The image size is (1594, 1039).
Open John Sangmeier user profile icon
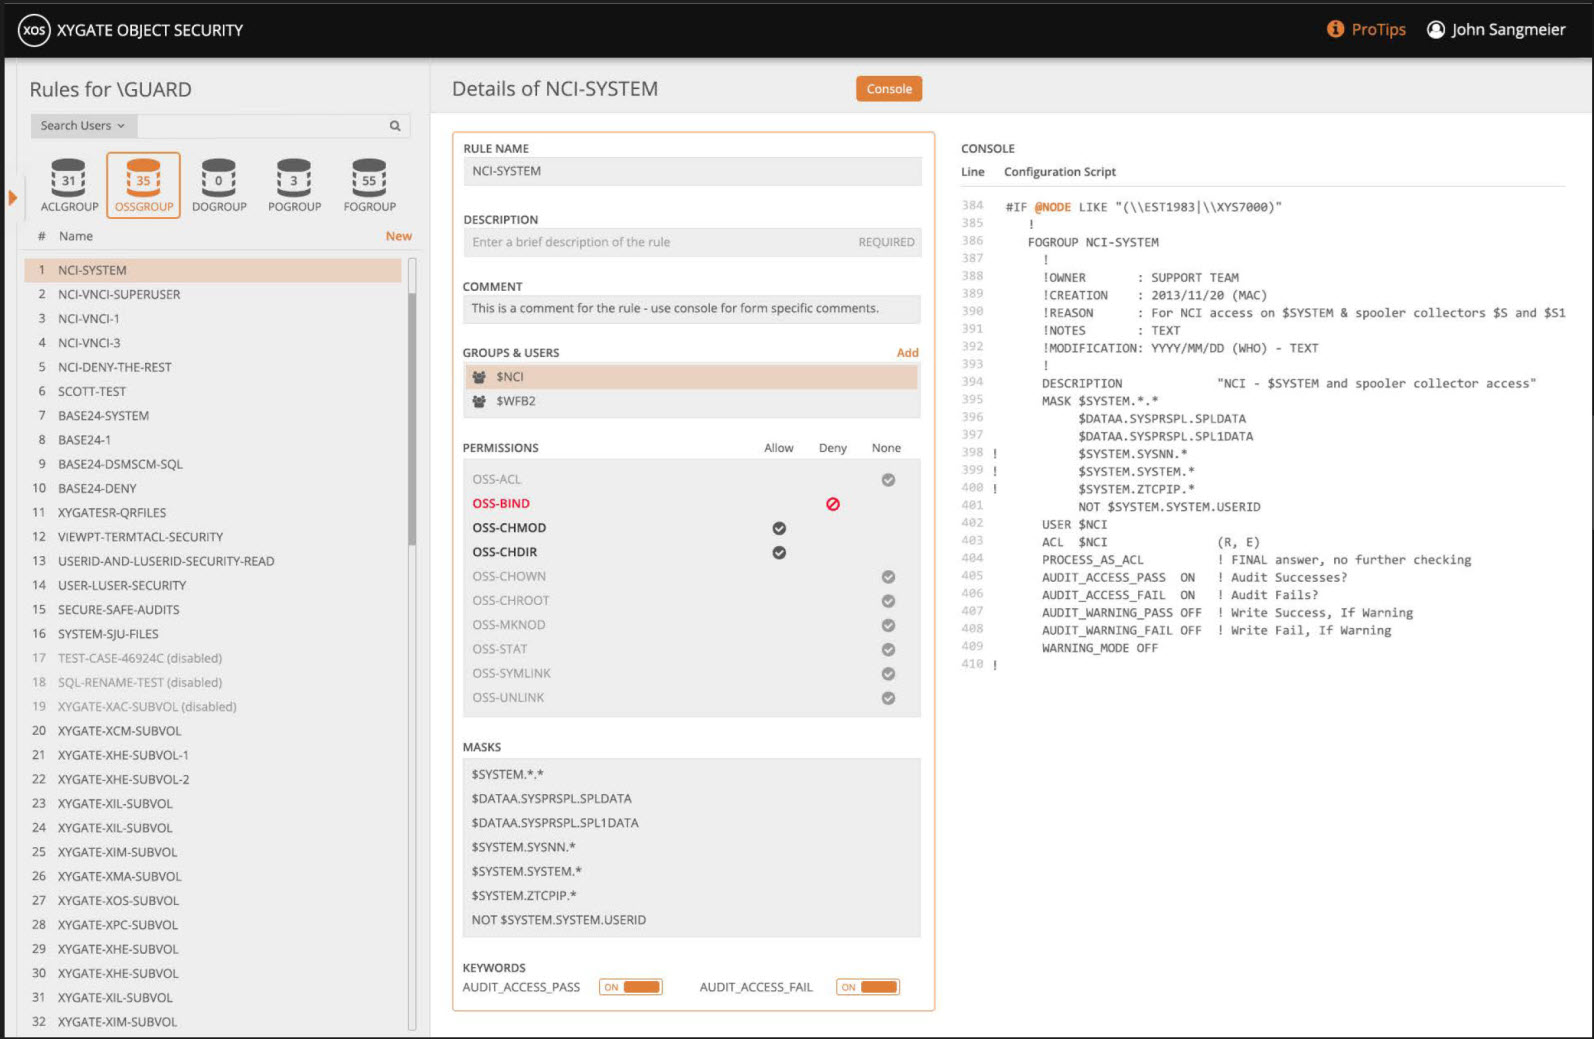tap(1435, 29)
